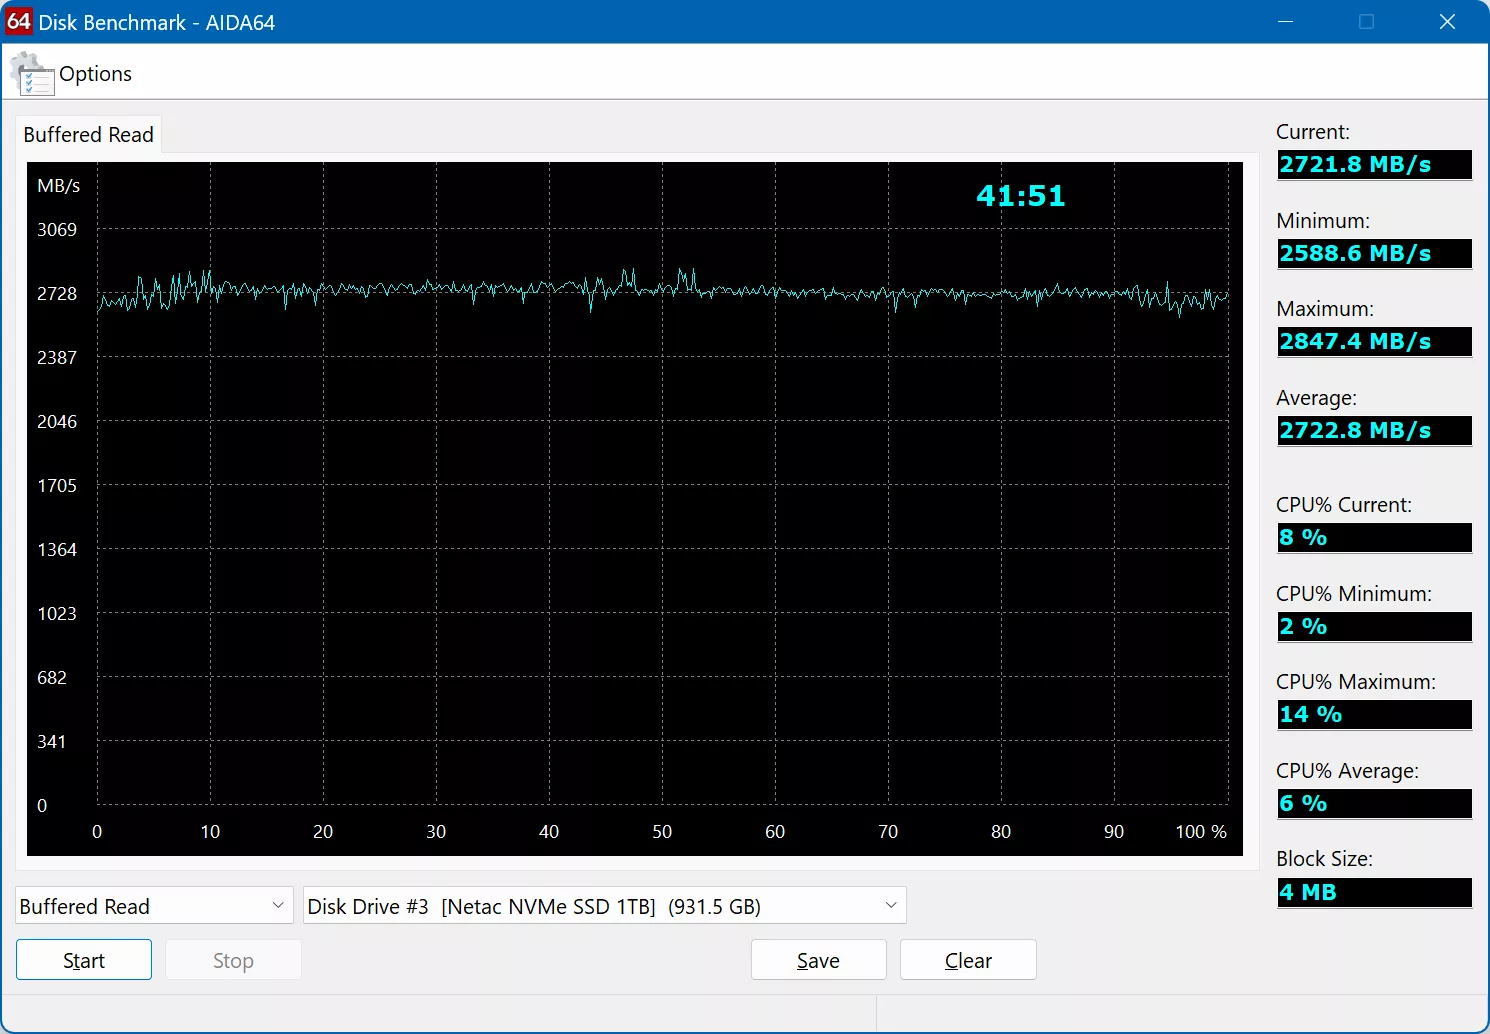
Task: Click the 2387 y-axis label
Action: coord(57,357)
